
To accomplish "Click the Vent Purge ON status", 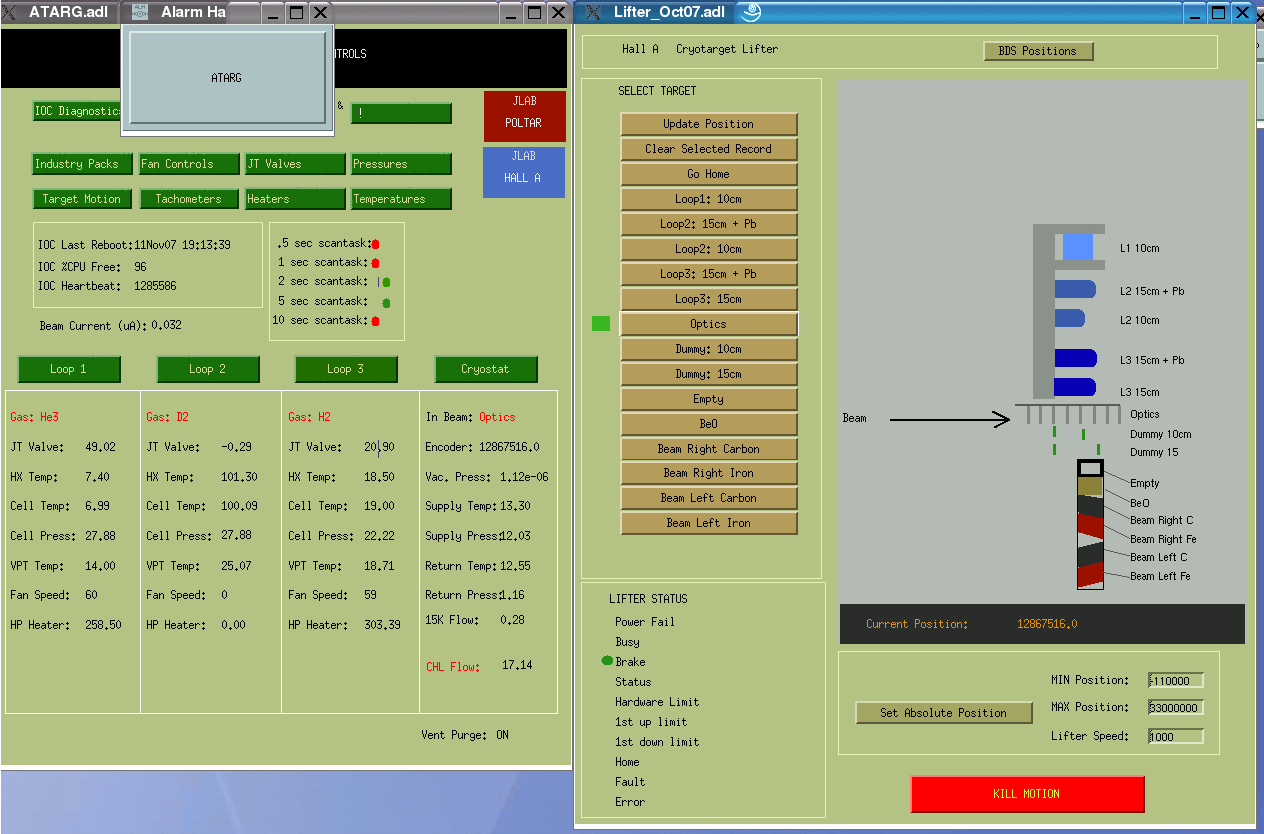I will [x=502, y=735].
